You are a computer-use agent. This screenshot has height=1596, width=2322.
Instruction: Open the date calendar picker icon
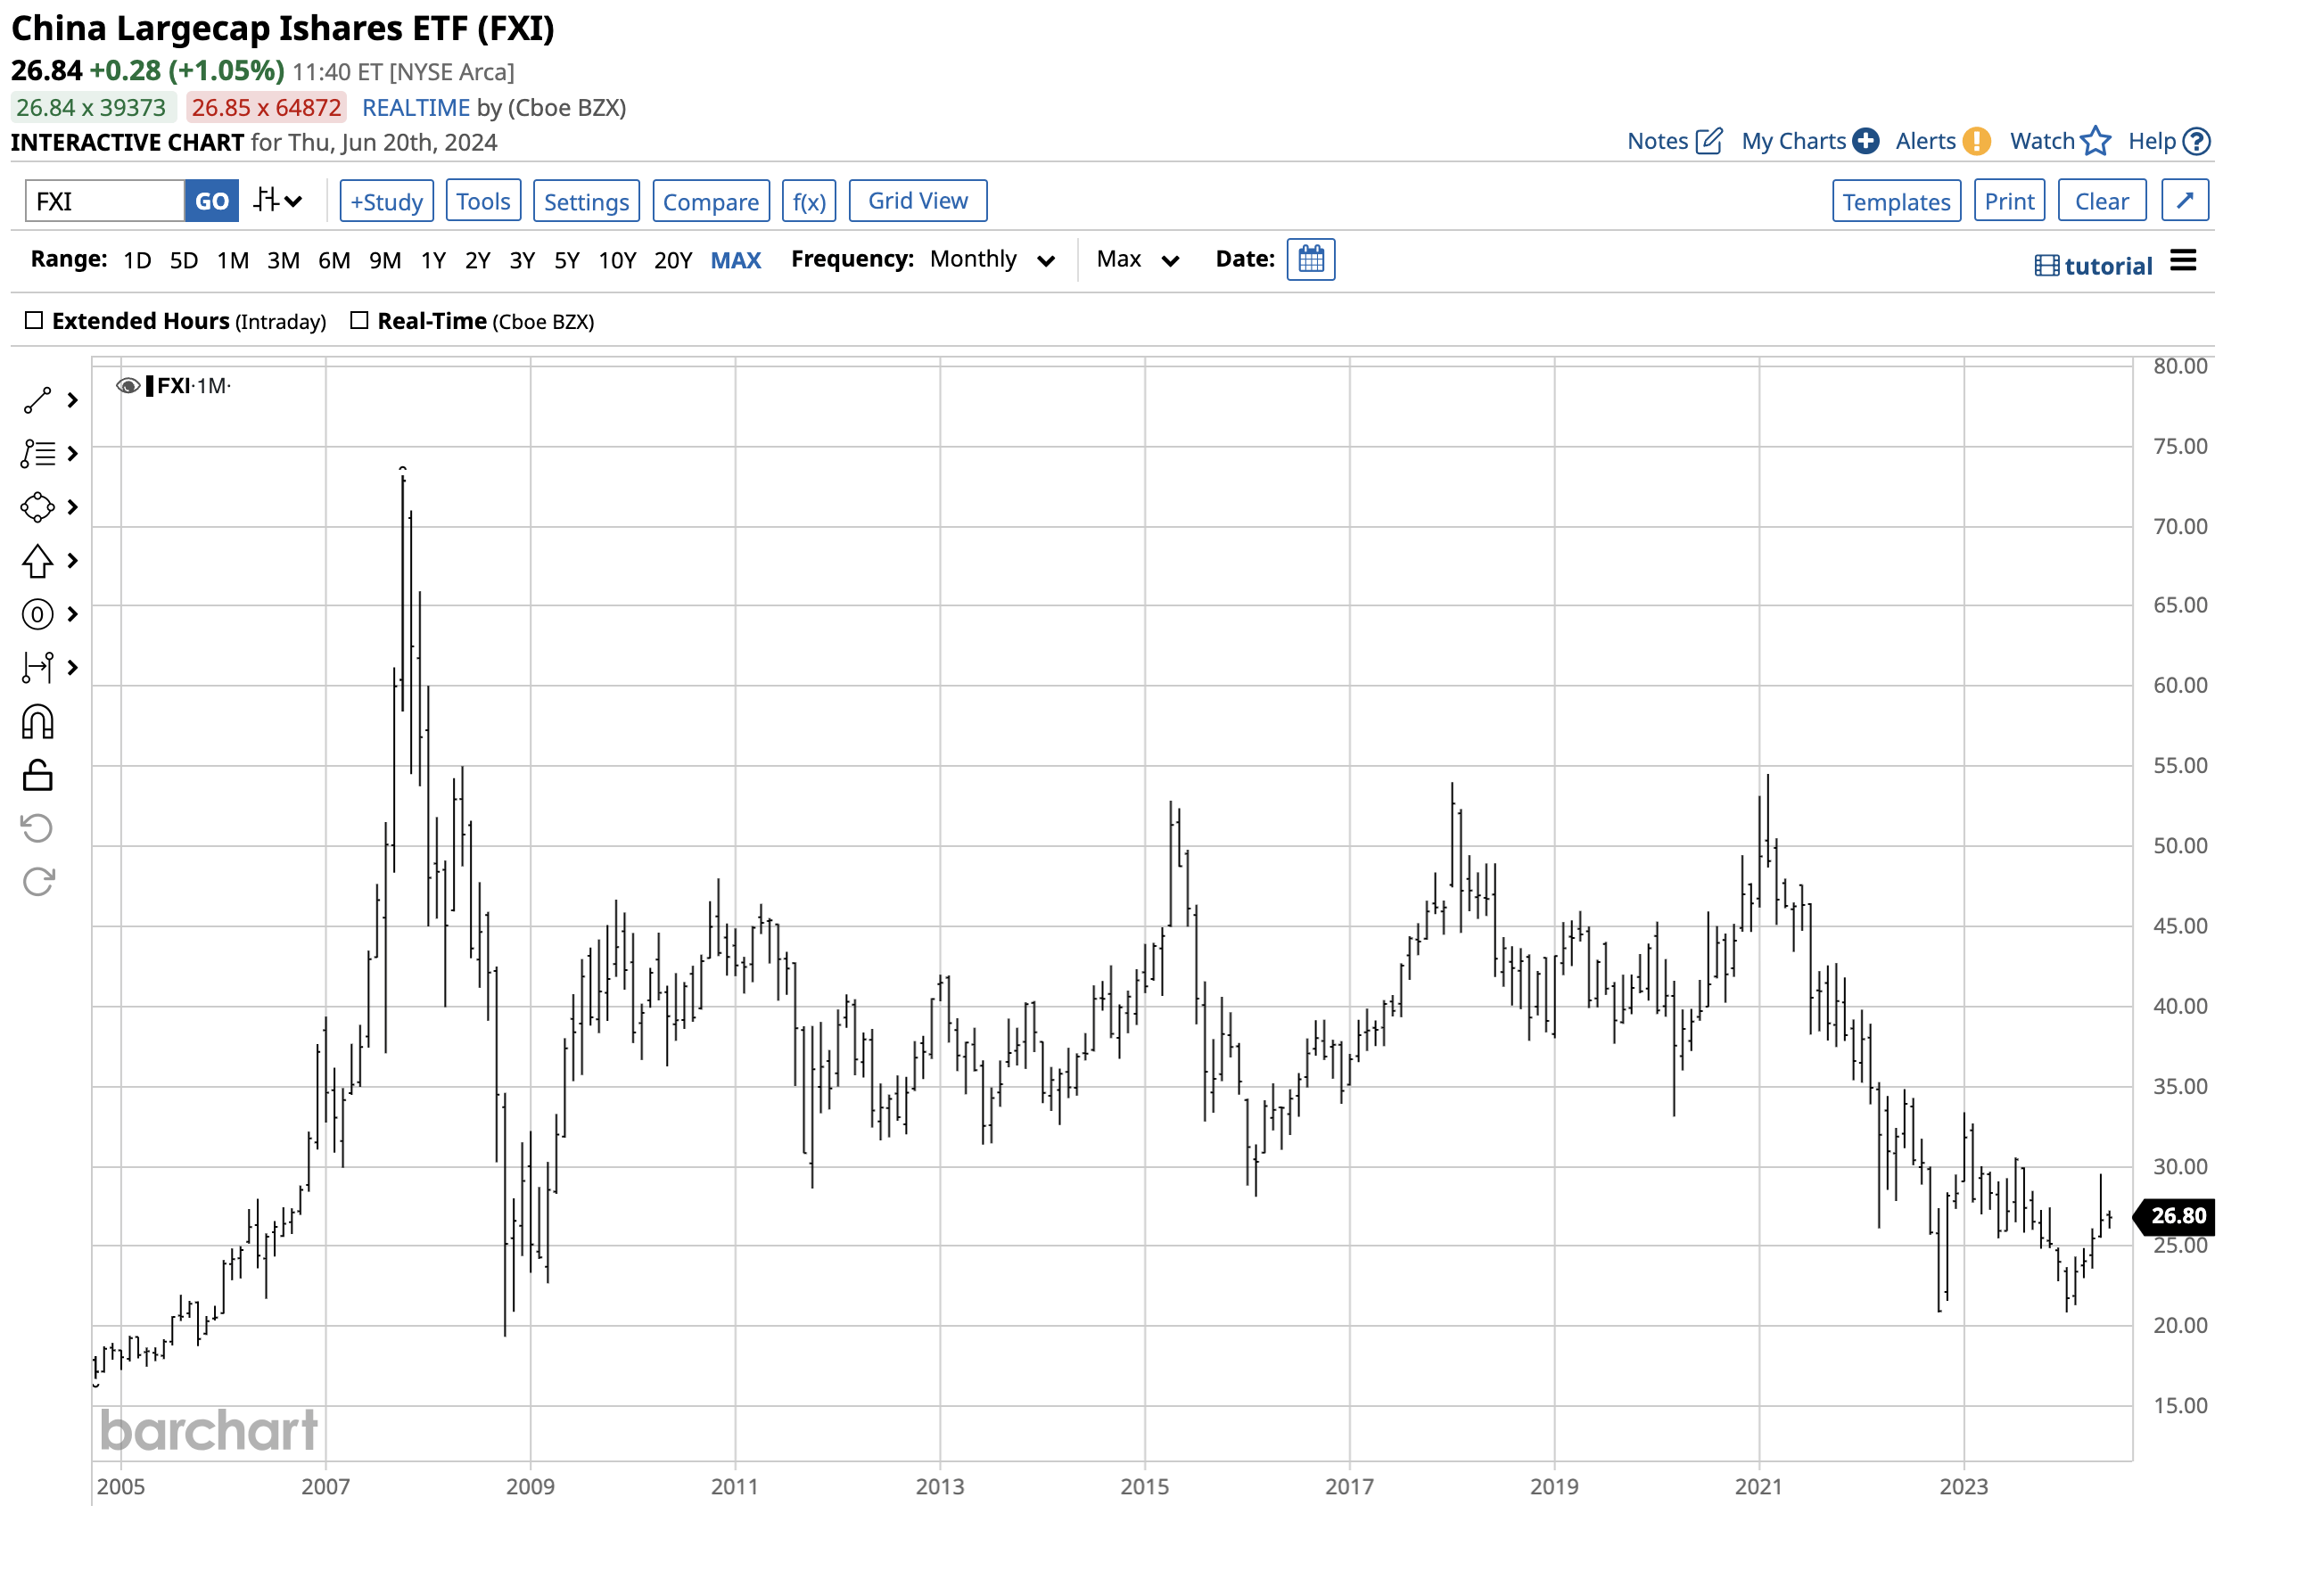pyautogui.click(x=1310, y=260)
